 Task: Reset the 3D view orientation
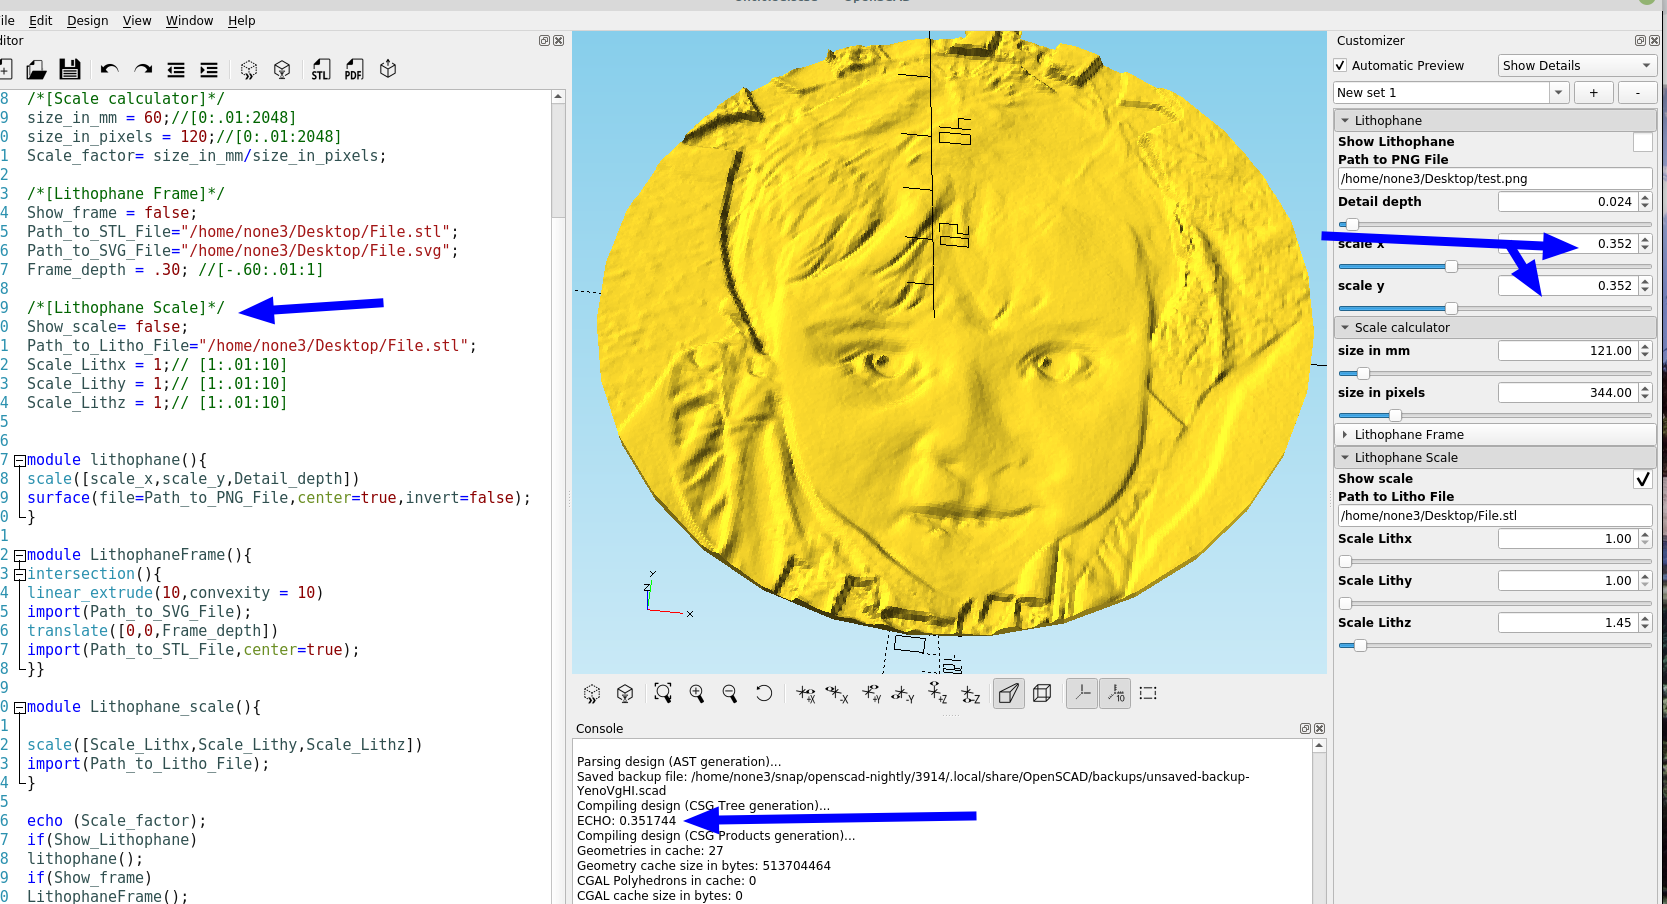point(764,693)
